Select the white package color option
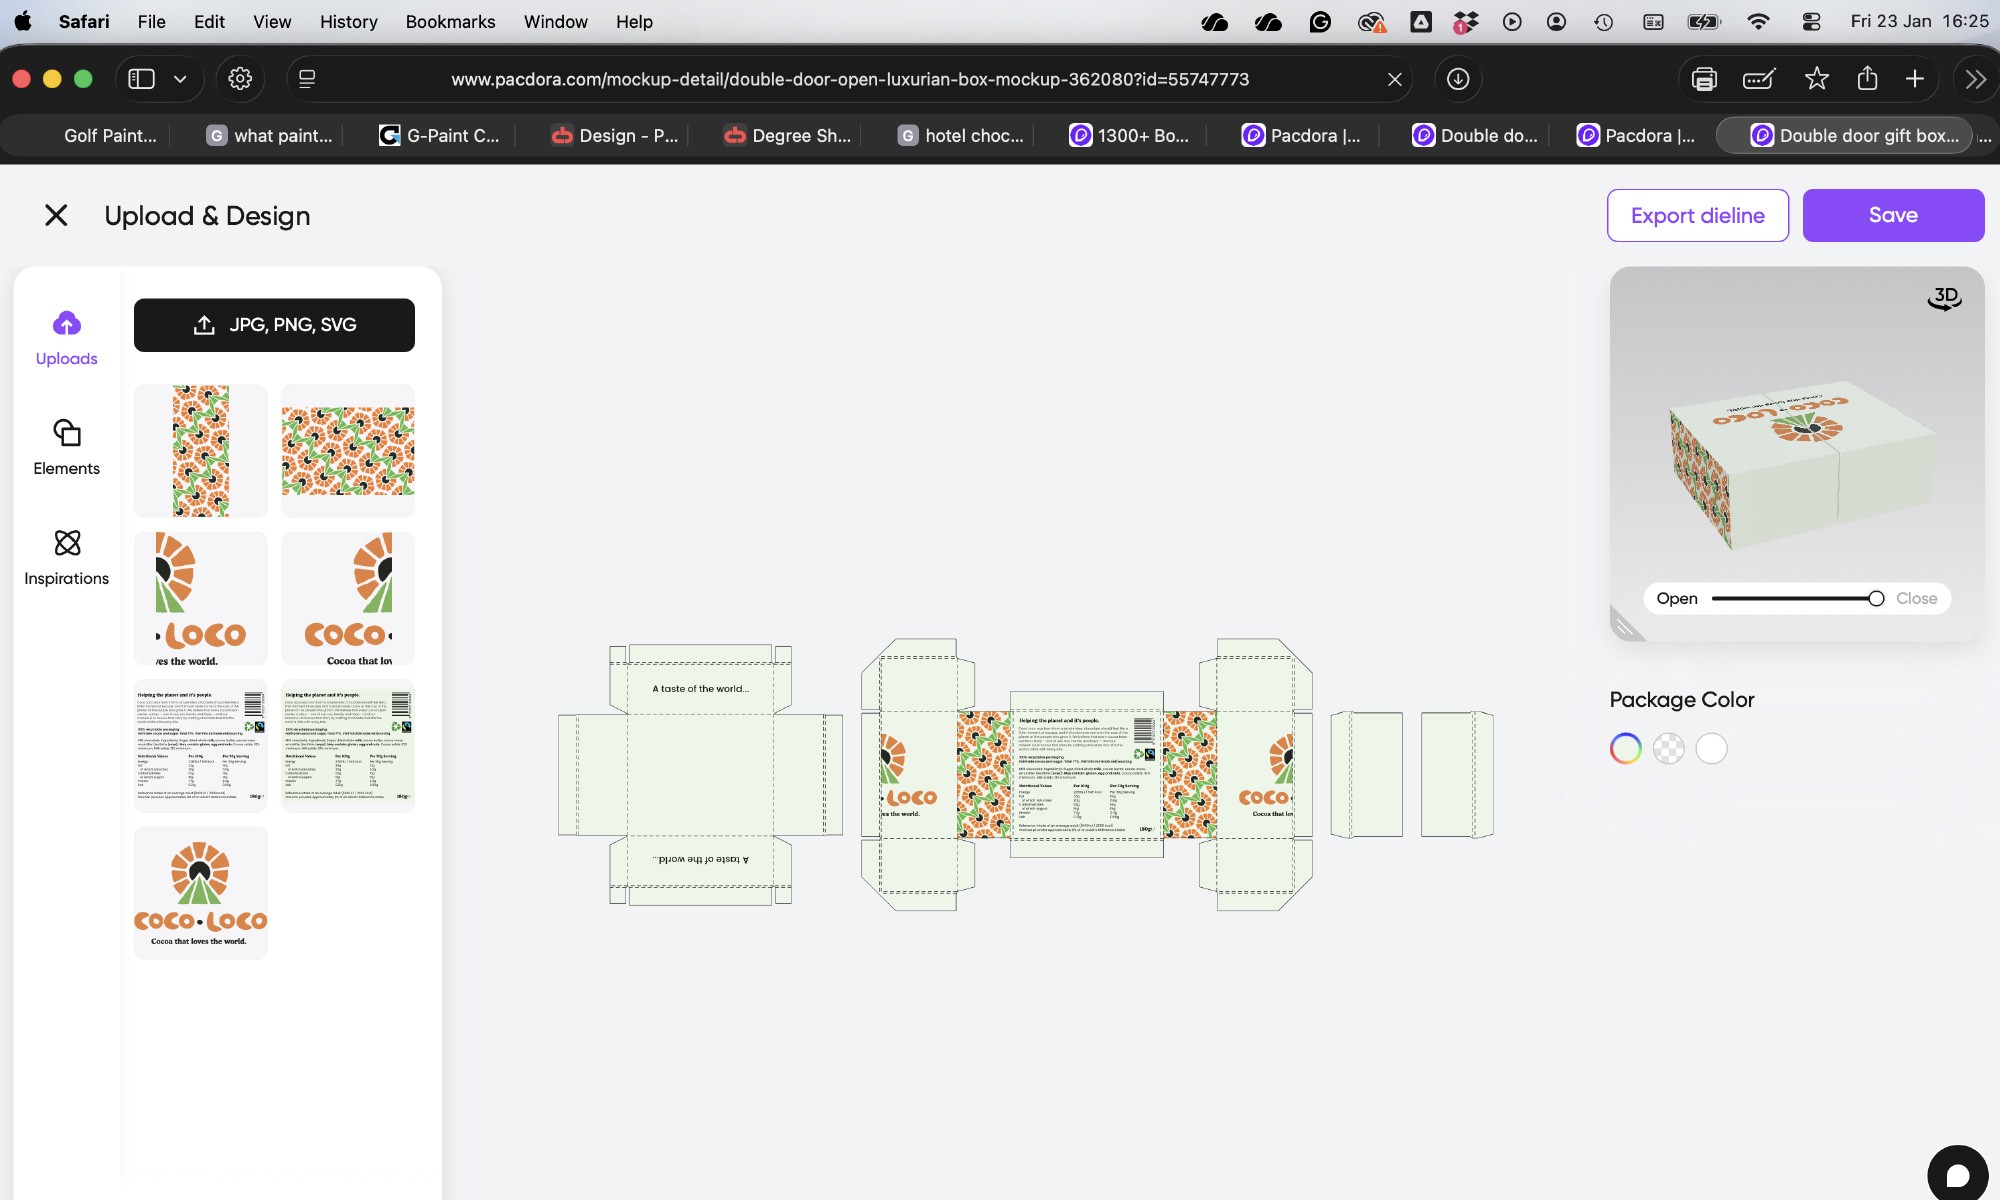The width and height of the screenshot is (2000, 1200). pyautogui.click(x=1711, y=748)
